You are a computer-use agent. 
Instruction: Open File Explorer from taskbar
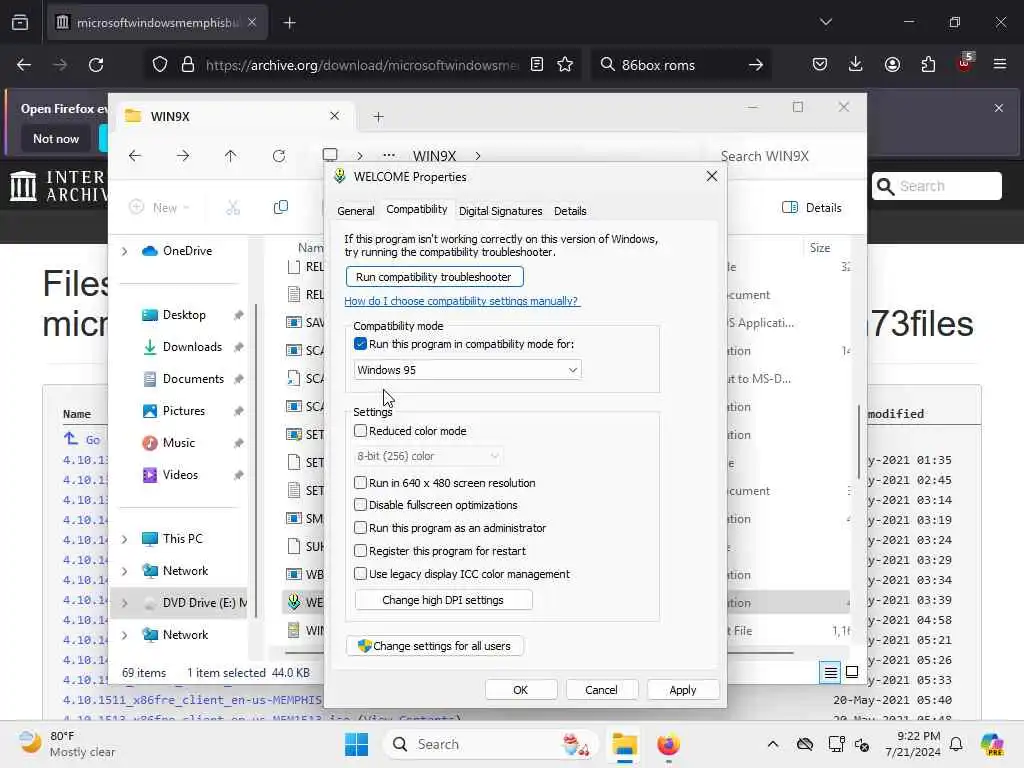[x=624, y=744]
